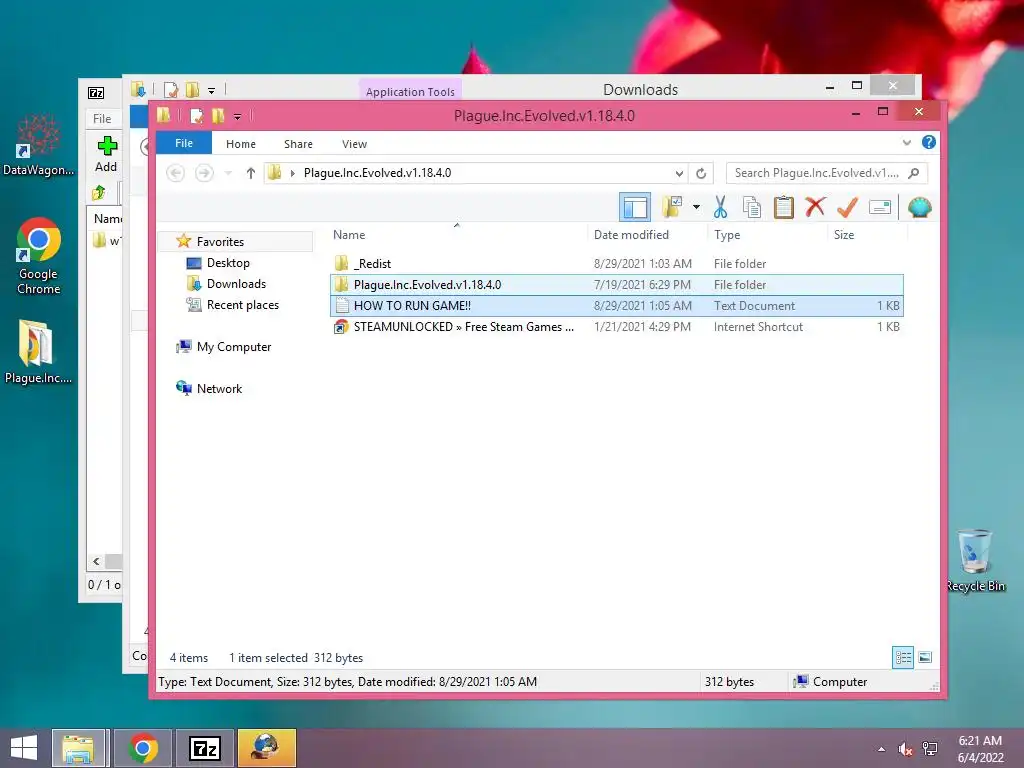Open the recent locations dropdown arrow
Image resolution: width=1024 pixels, height=768 pixels.
click(228, 173)
